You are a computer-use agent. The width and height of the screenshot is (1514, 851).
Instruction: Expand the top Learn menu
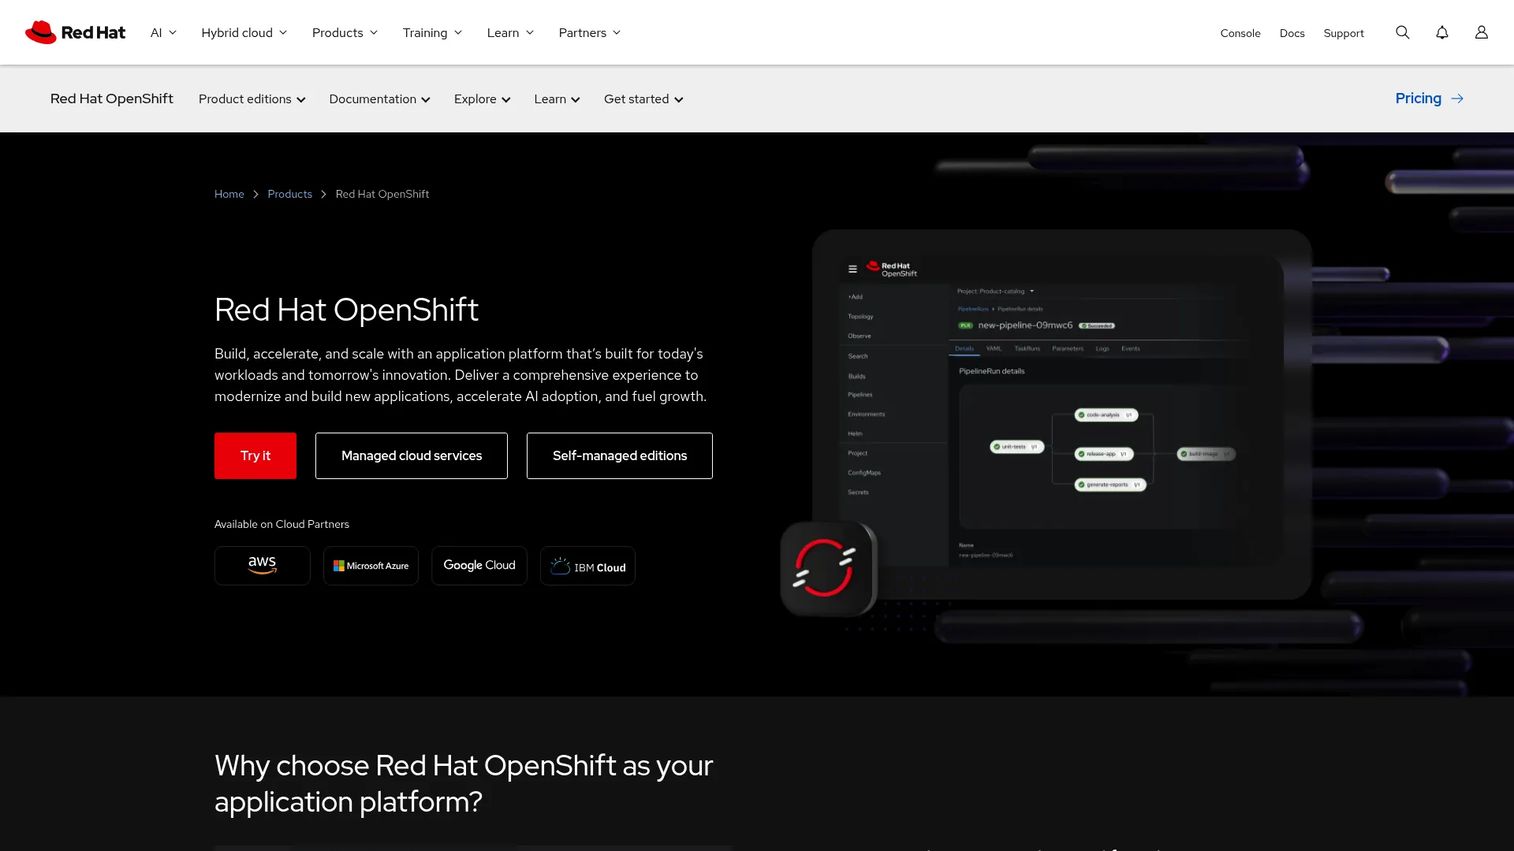[x=510, y=33]
